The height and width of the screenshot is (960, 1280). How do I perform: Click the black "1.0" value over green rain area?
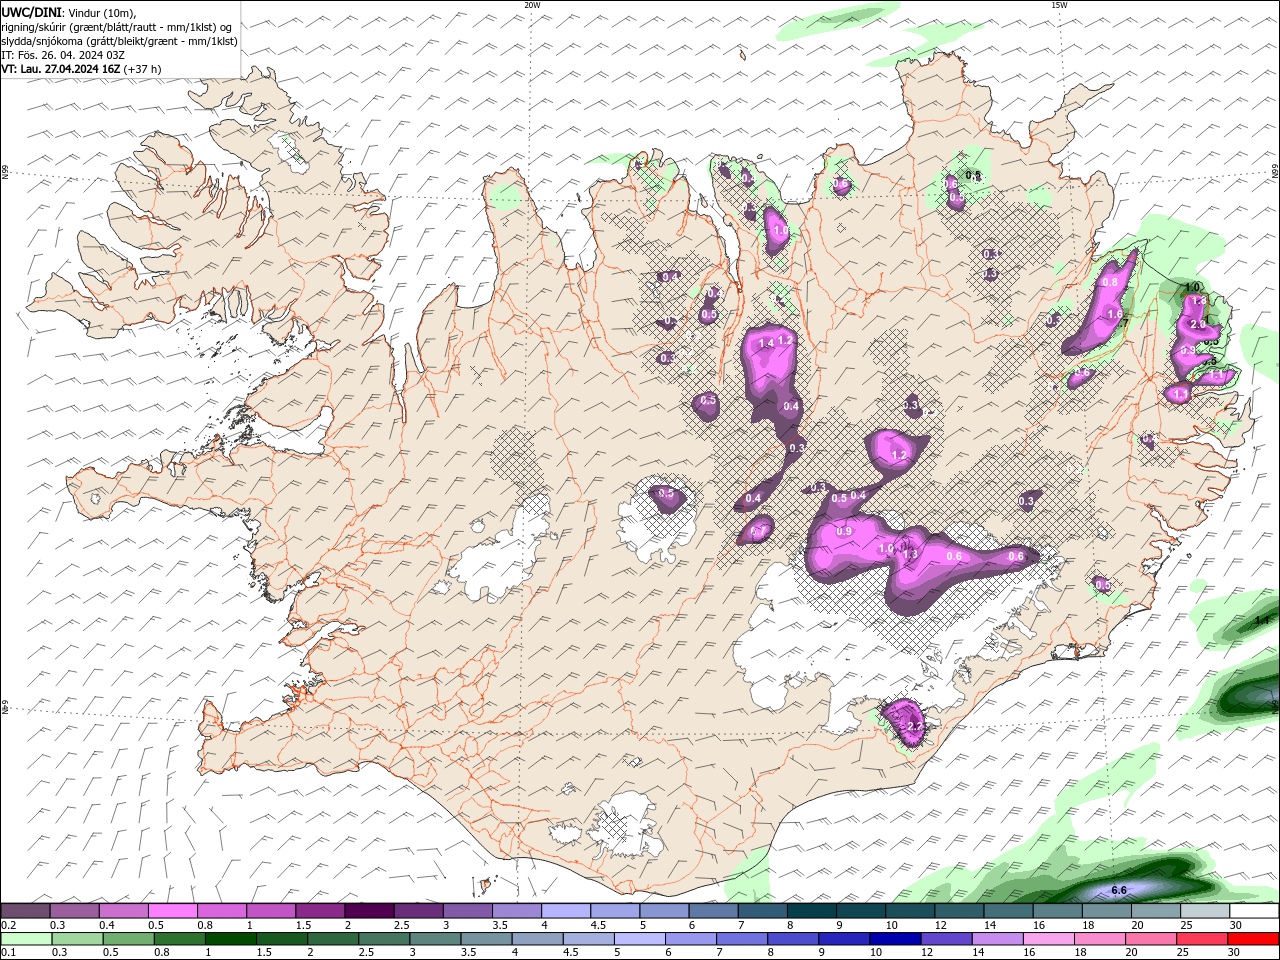click(x=1192, y=288)
